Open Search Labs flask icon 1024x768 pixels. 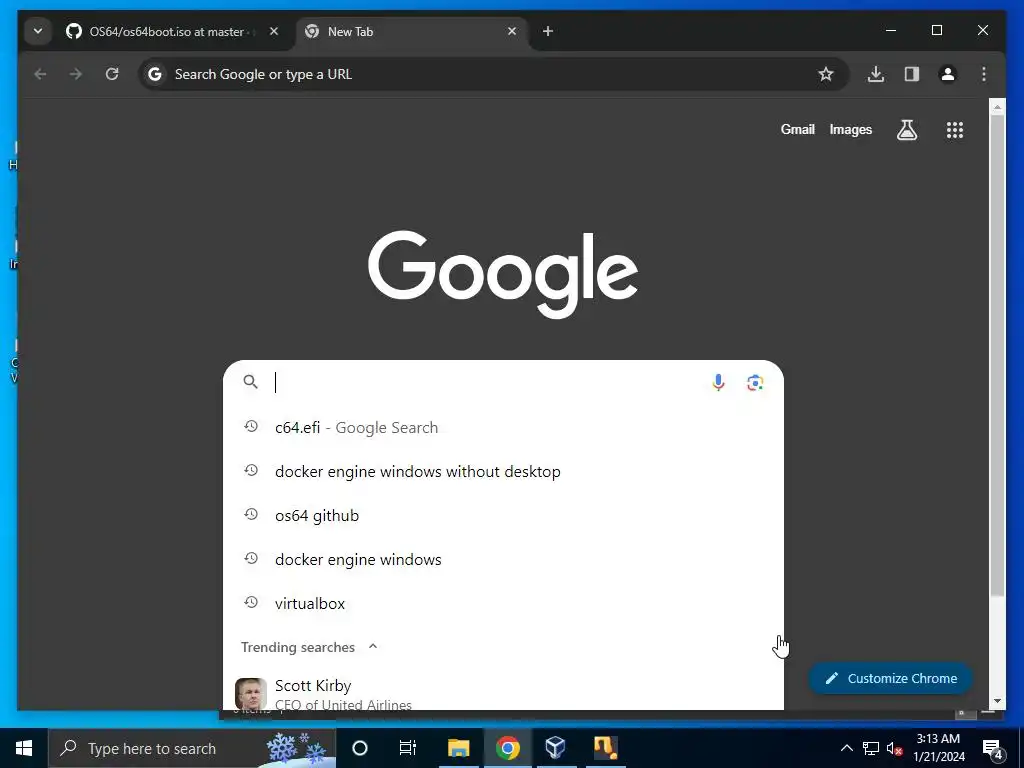906,130
